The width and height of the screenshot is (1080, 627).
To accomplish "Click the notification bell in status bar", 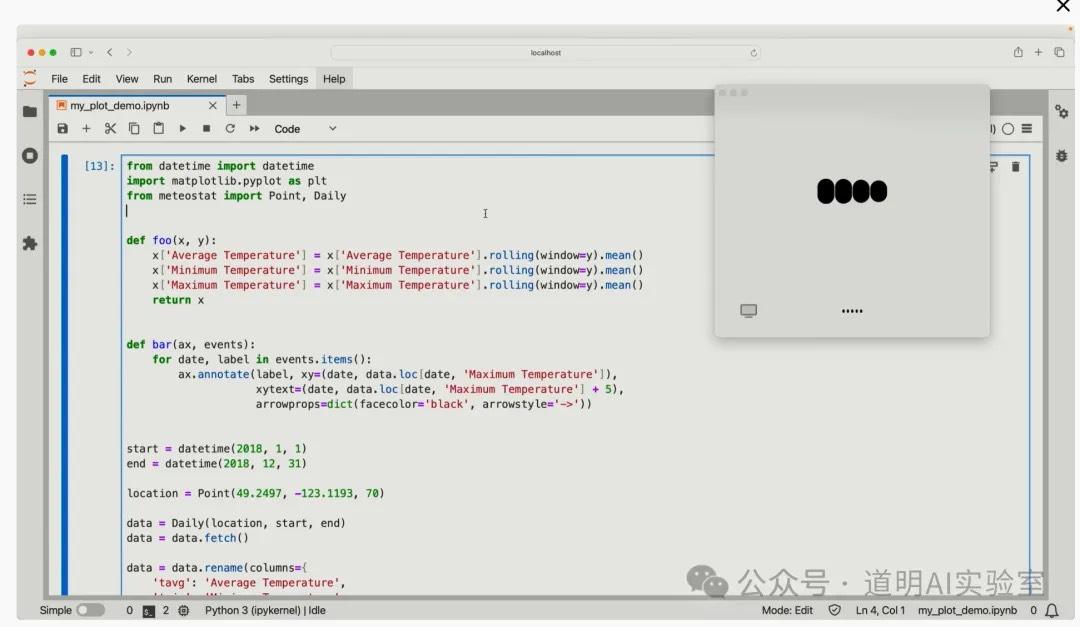I will point(1052,610).
